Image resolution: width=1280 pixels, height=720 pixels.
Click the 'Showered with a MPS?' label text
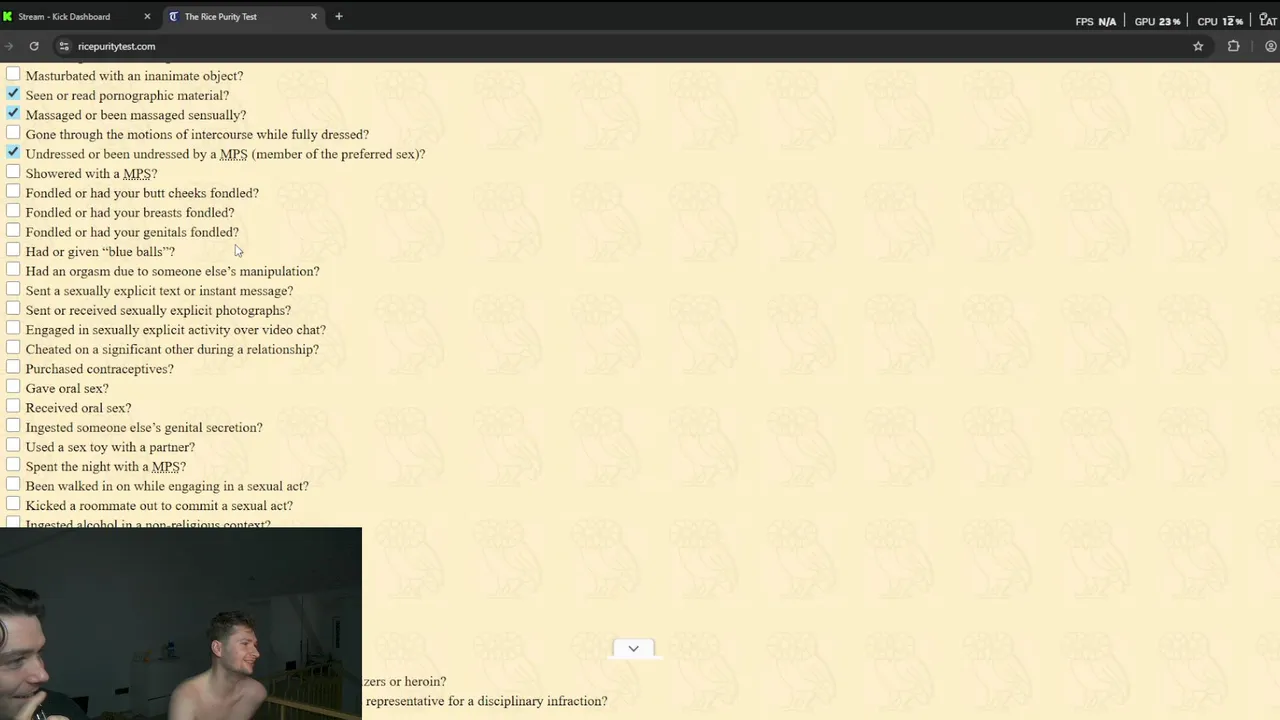91,173
